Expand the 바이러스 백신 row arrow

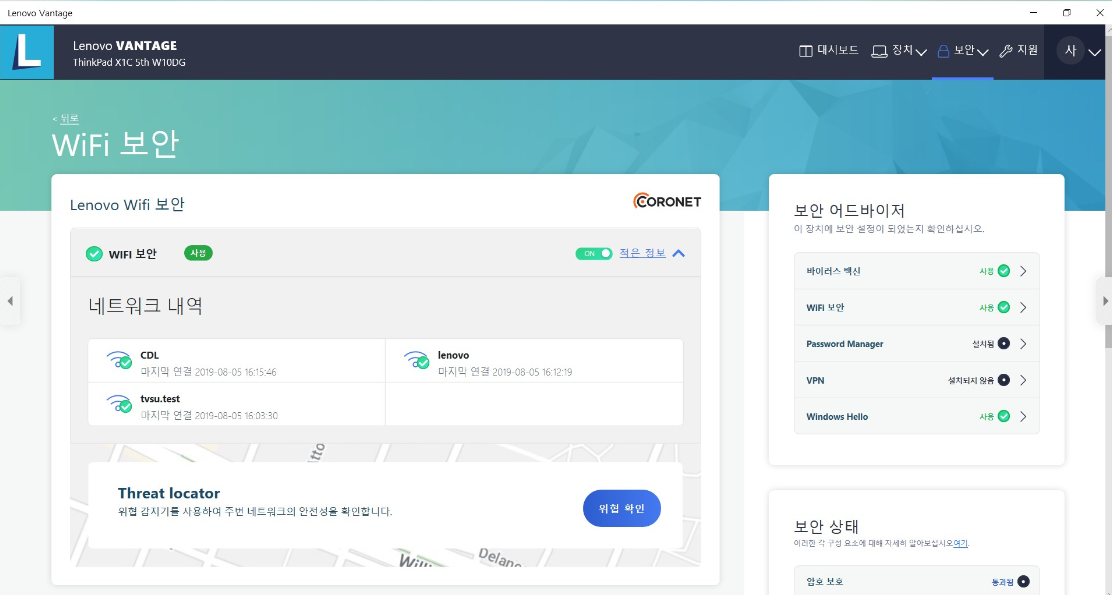pyautogui.click(x=1023, y=271)
